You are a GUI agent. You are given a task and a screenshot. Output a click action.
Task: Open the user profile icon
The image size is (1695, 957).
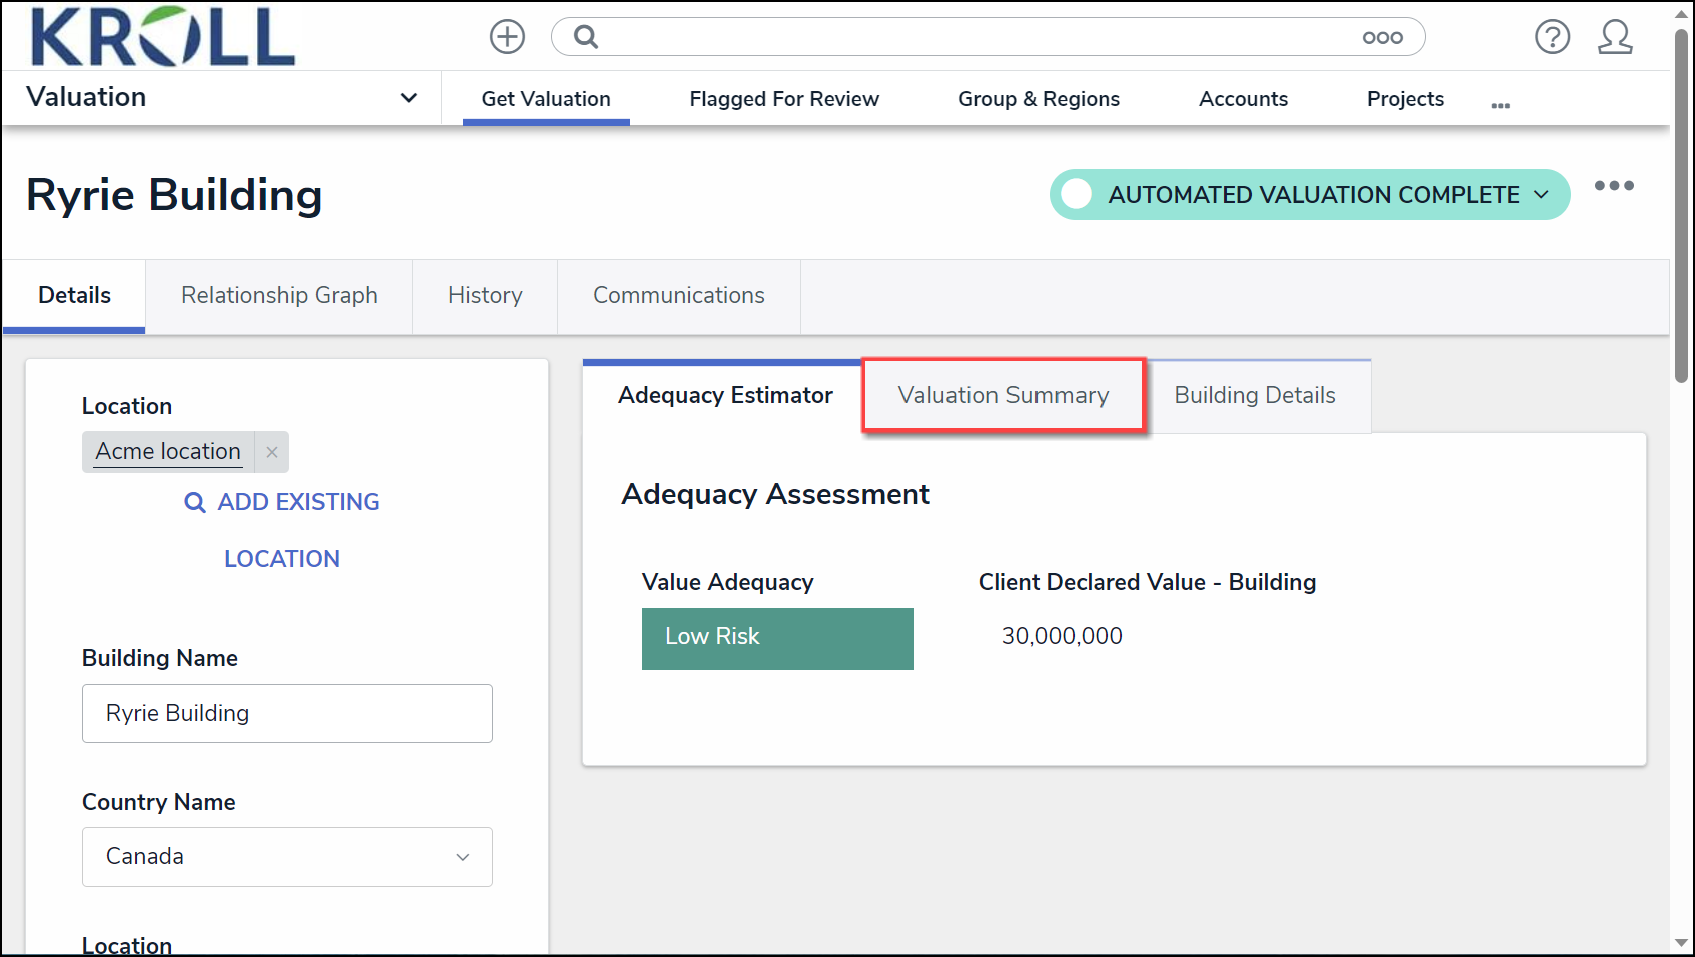point(1615,37)
